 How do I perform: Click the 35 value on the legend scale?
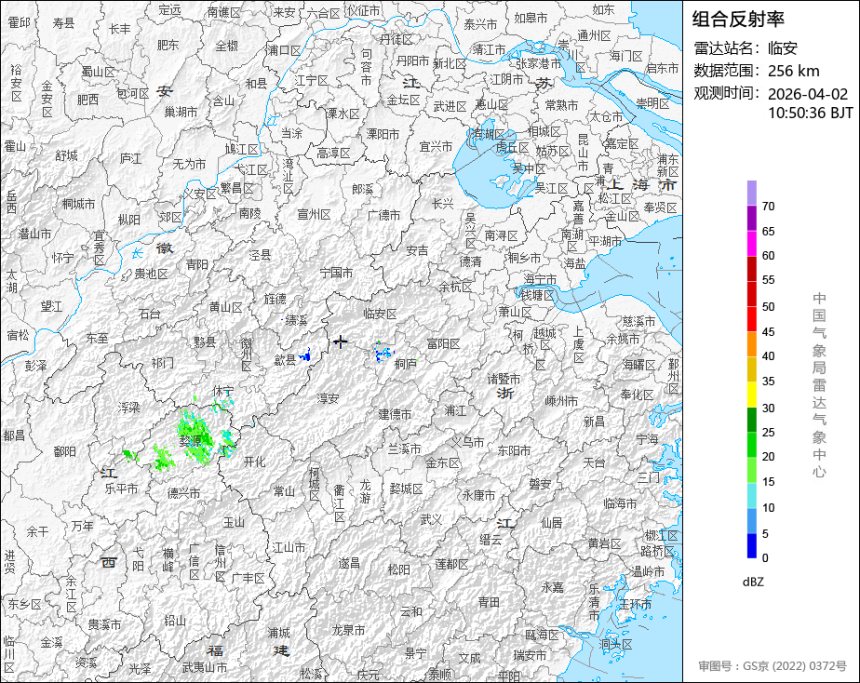(x=768, y=381)
